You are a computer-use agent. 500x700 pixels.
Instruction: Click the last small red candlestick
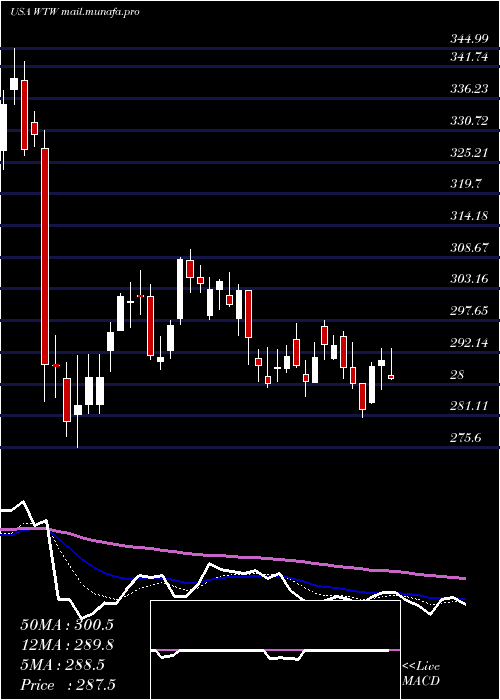(391, 377)
